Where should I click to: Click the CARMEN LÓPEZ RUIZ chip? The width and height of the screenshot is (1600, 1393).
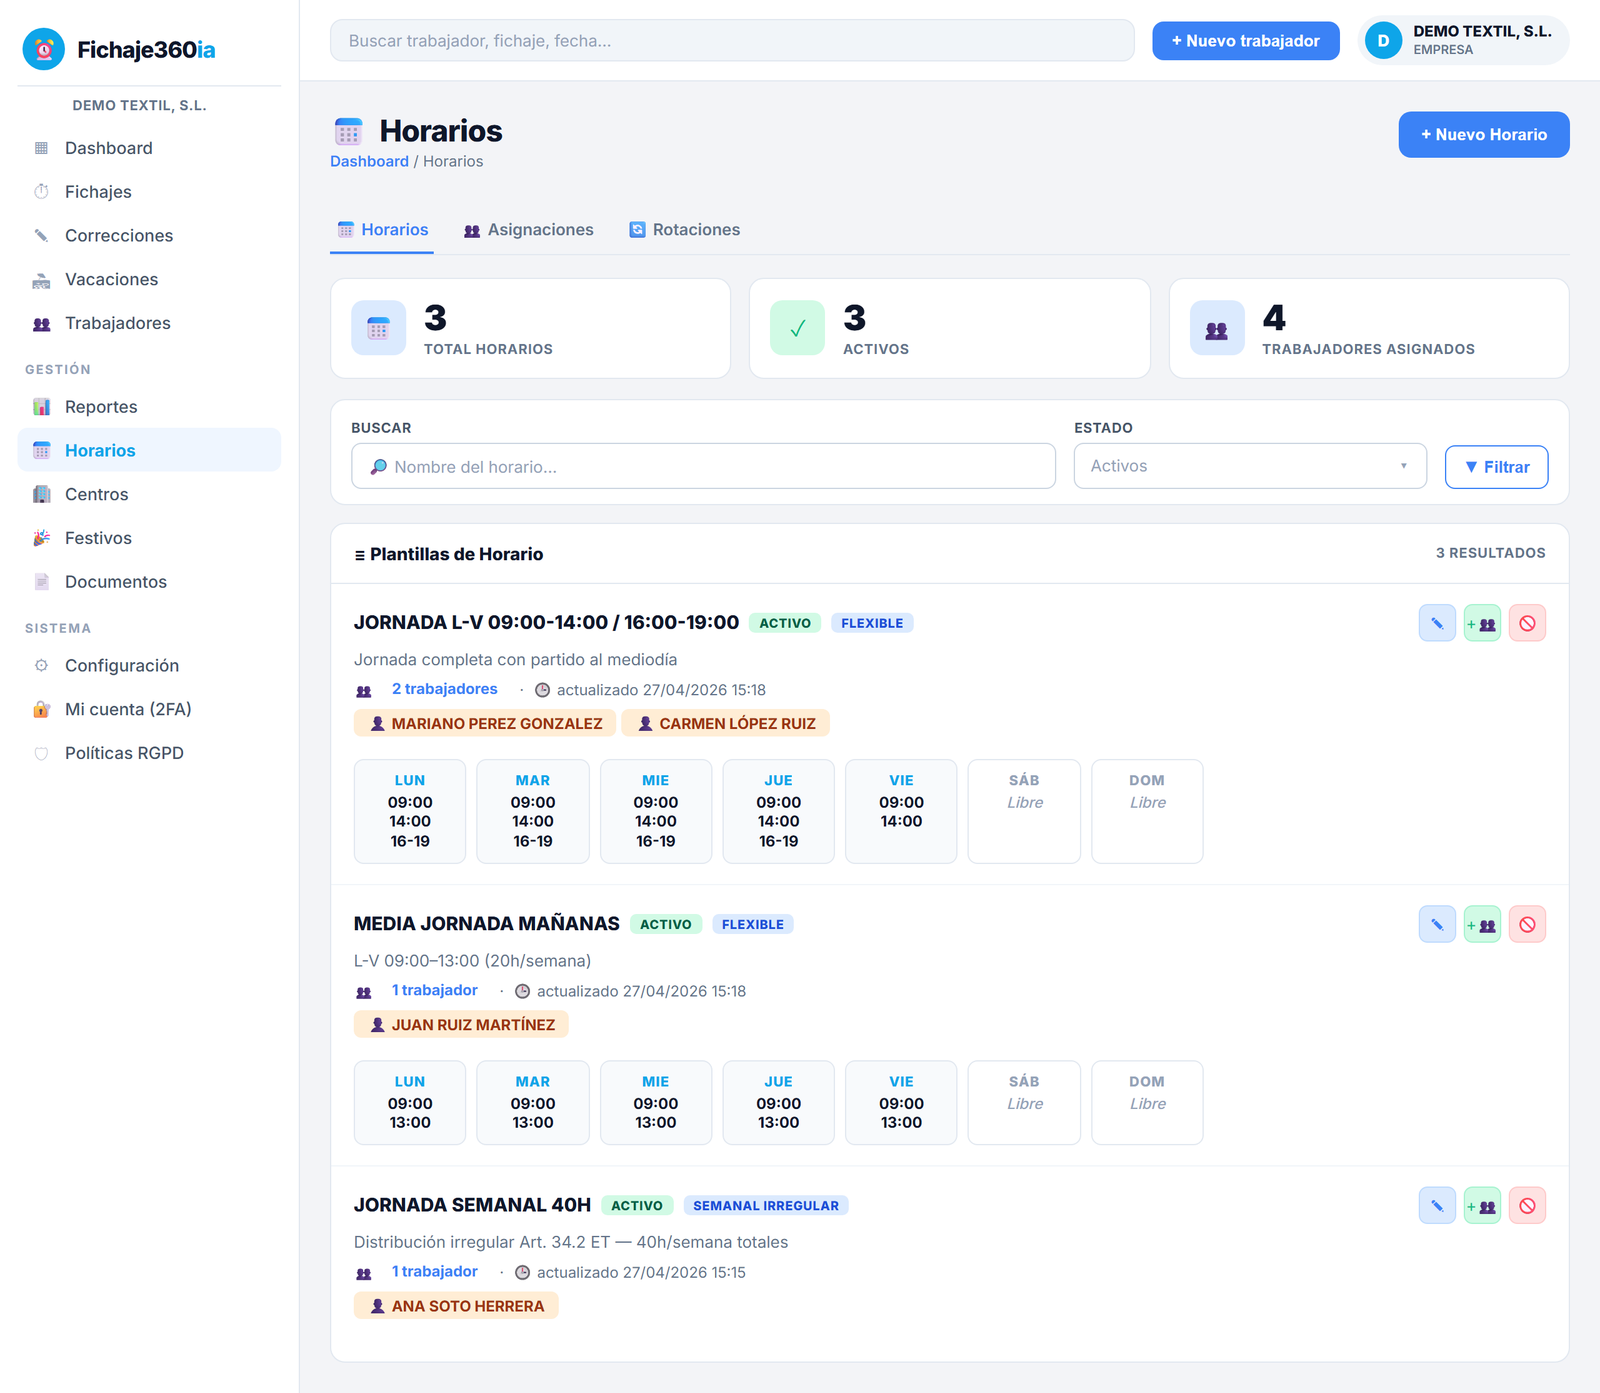(726, 723)
